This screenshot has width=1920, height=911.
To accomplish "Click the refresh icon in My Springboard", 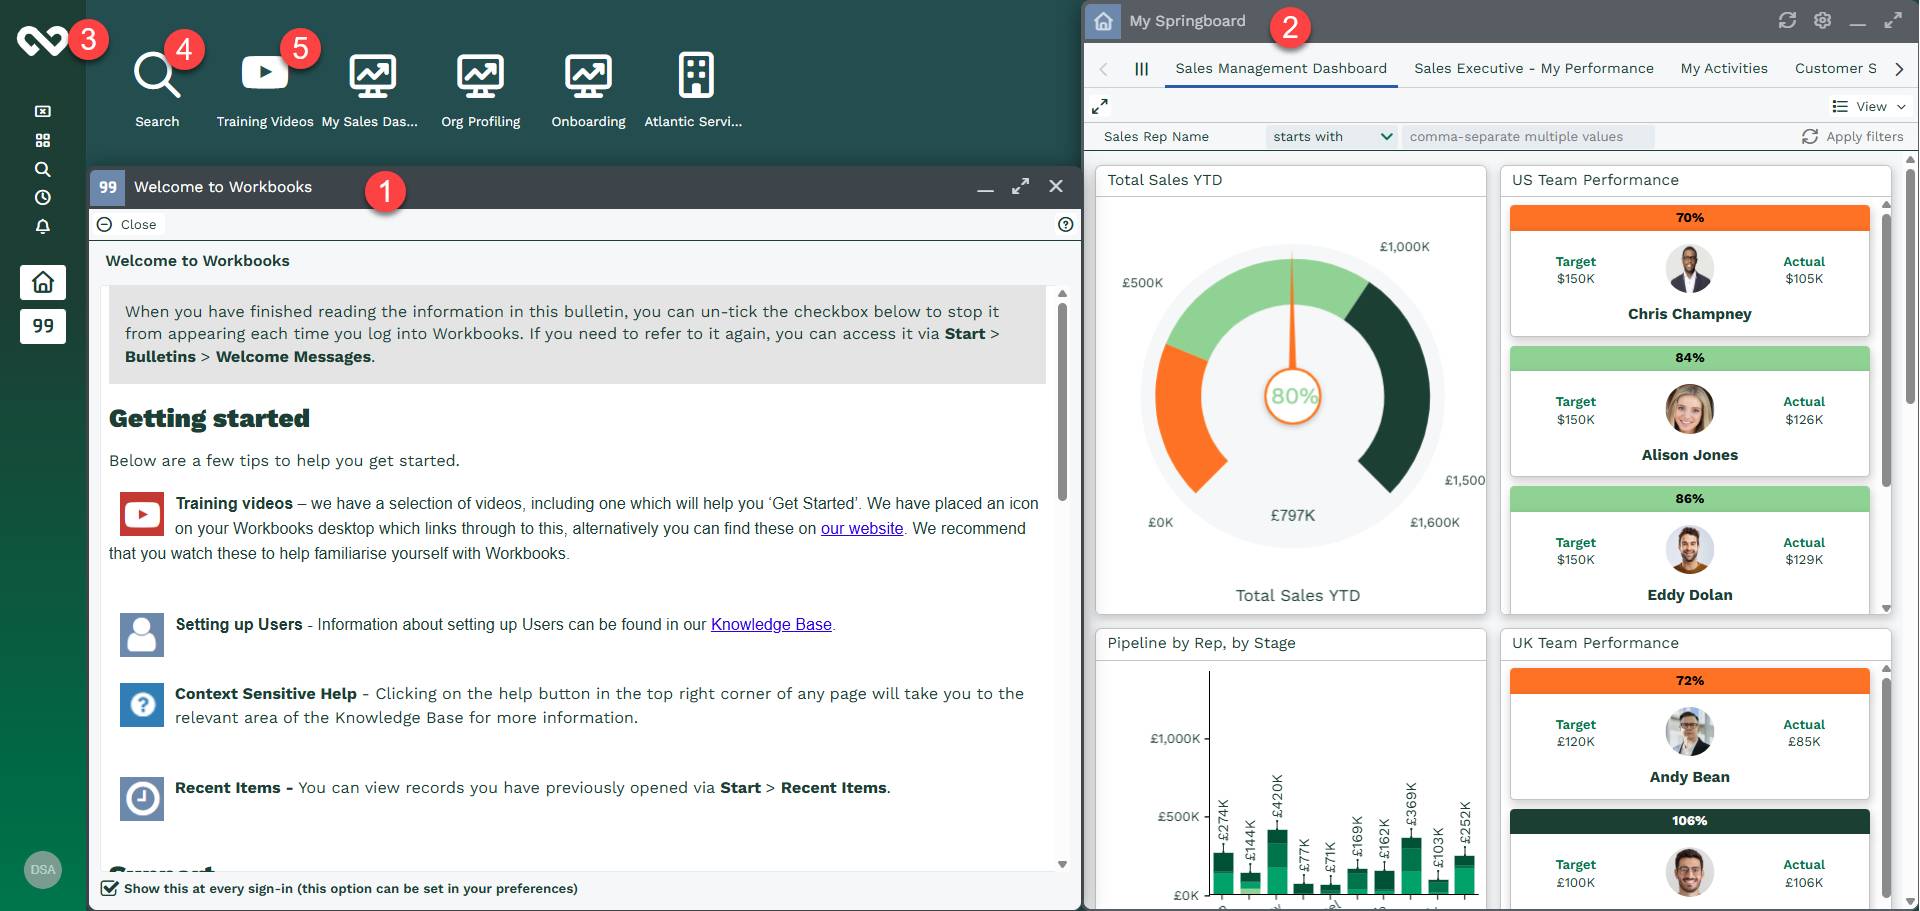I will click(1787, 21).
